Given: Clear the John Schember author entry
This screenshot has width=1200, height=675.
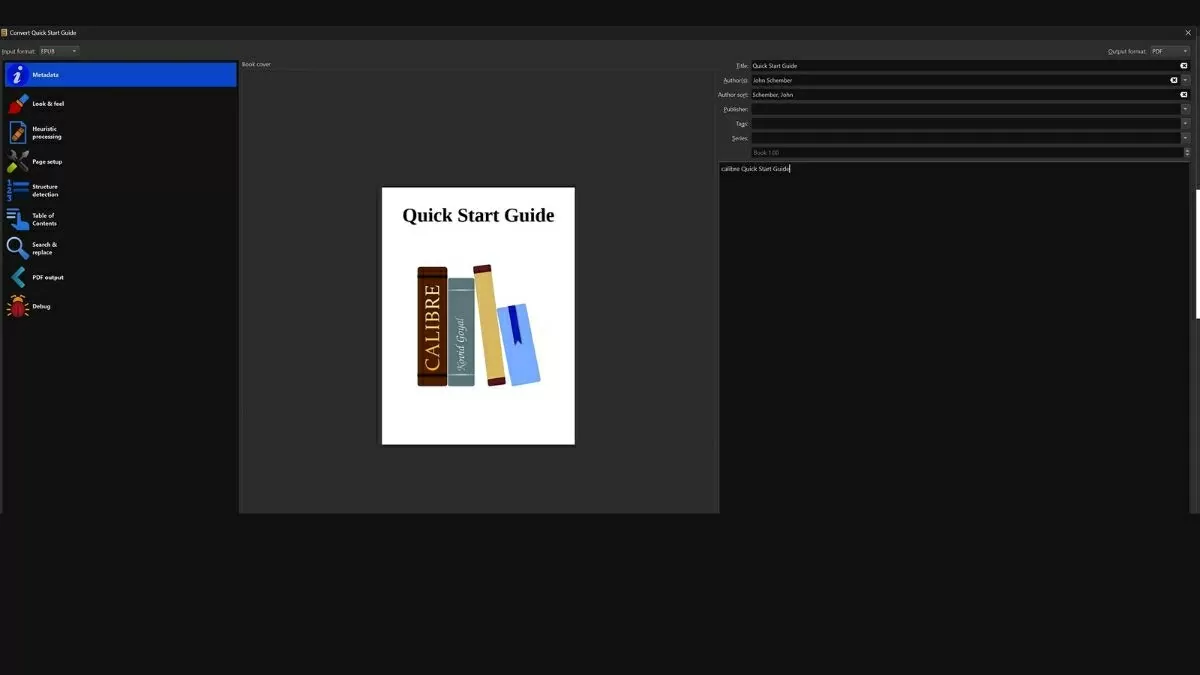Looking at the screenshot, I should click(1172, 80).
